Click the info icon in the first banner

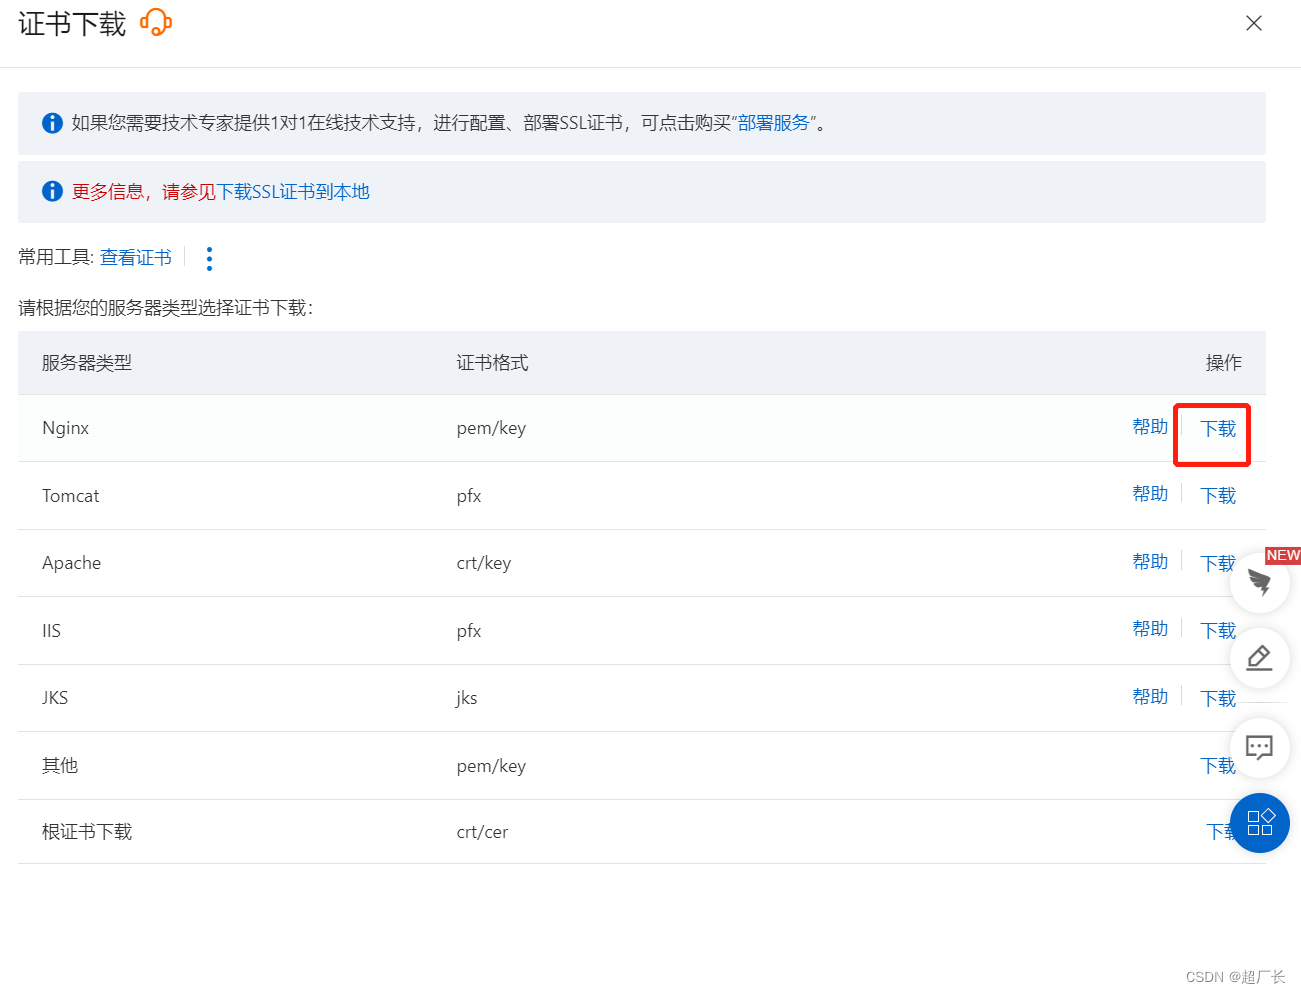pyautogui.click(x=52, y=123)
